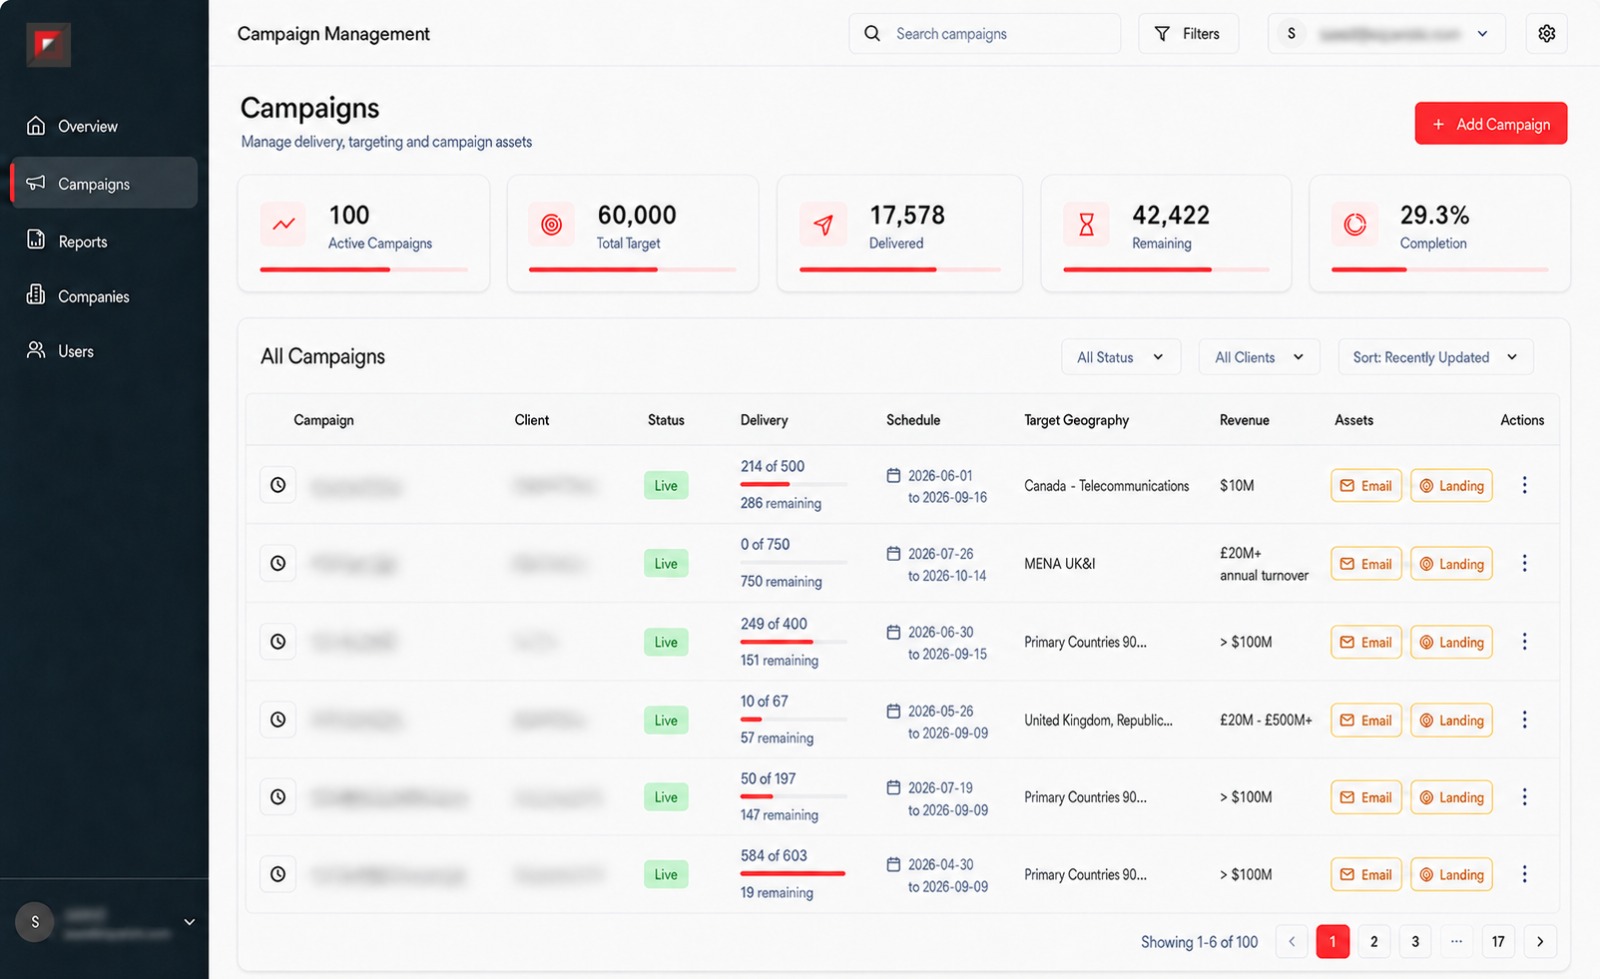This screenshot has height=979, width=1600.
Task: Open the user account dropdown in header
Action: (x=1386, y=34)
